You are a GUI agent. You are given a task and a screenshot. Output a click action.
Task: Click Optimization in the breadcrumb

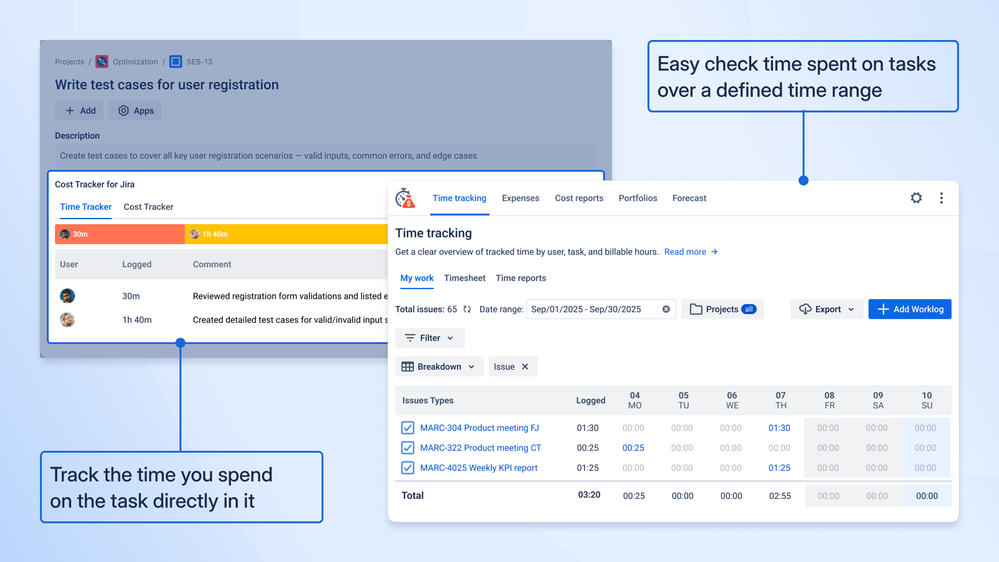click(x=135, y=62)
